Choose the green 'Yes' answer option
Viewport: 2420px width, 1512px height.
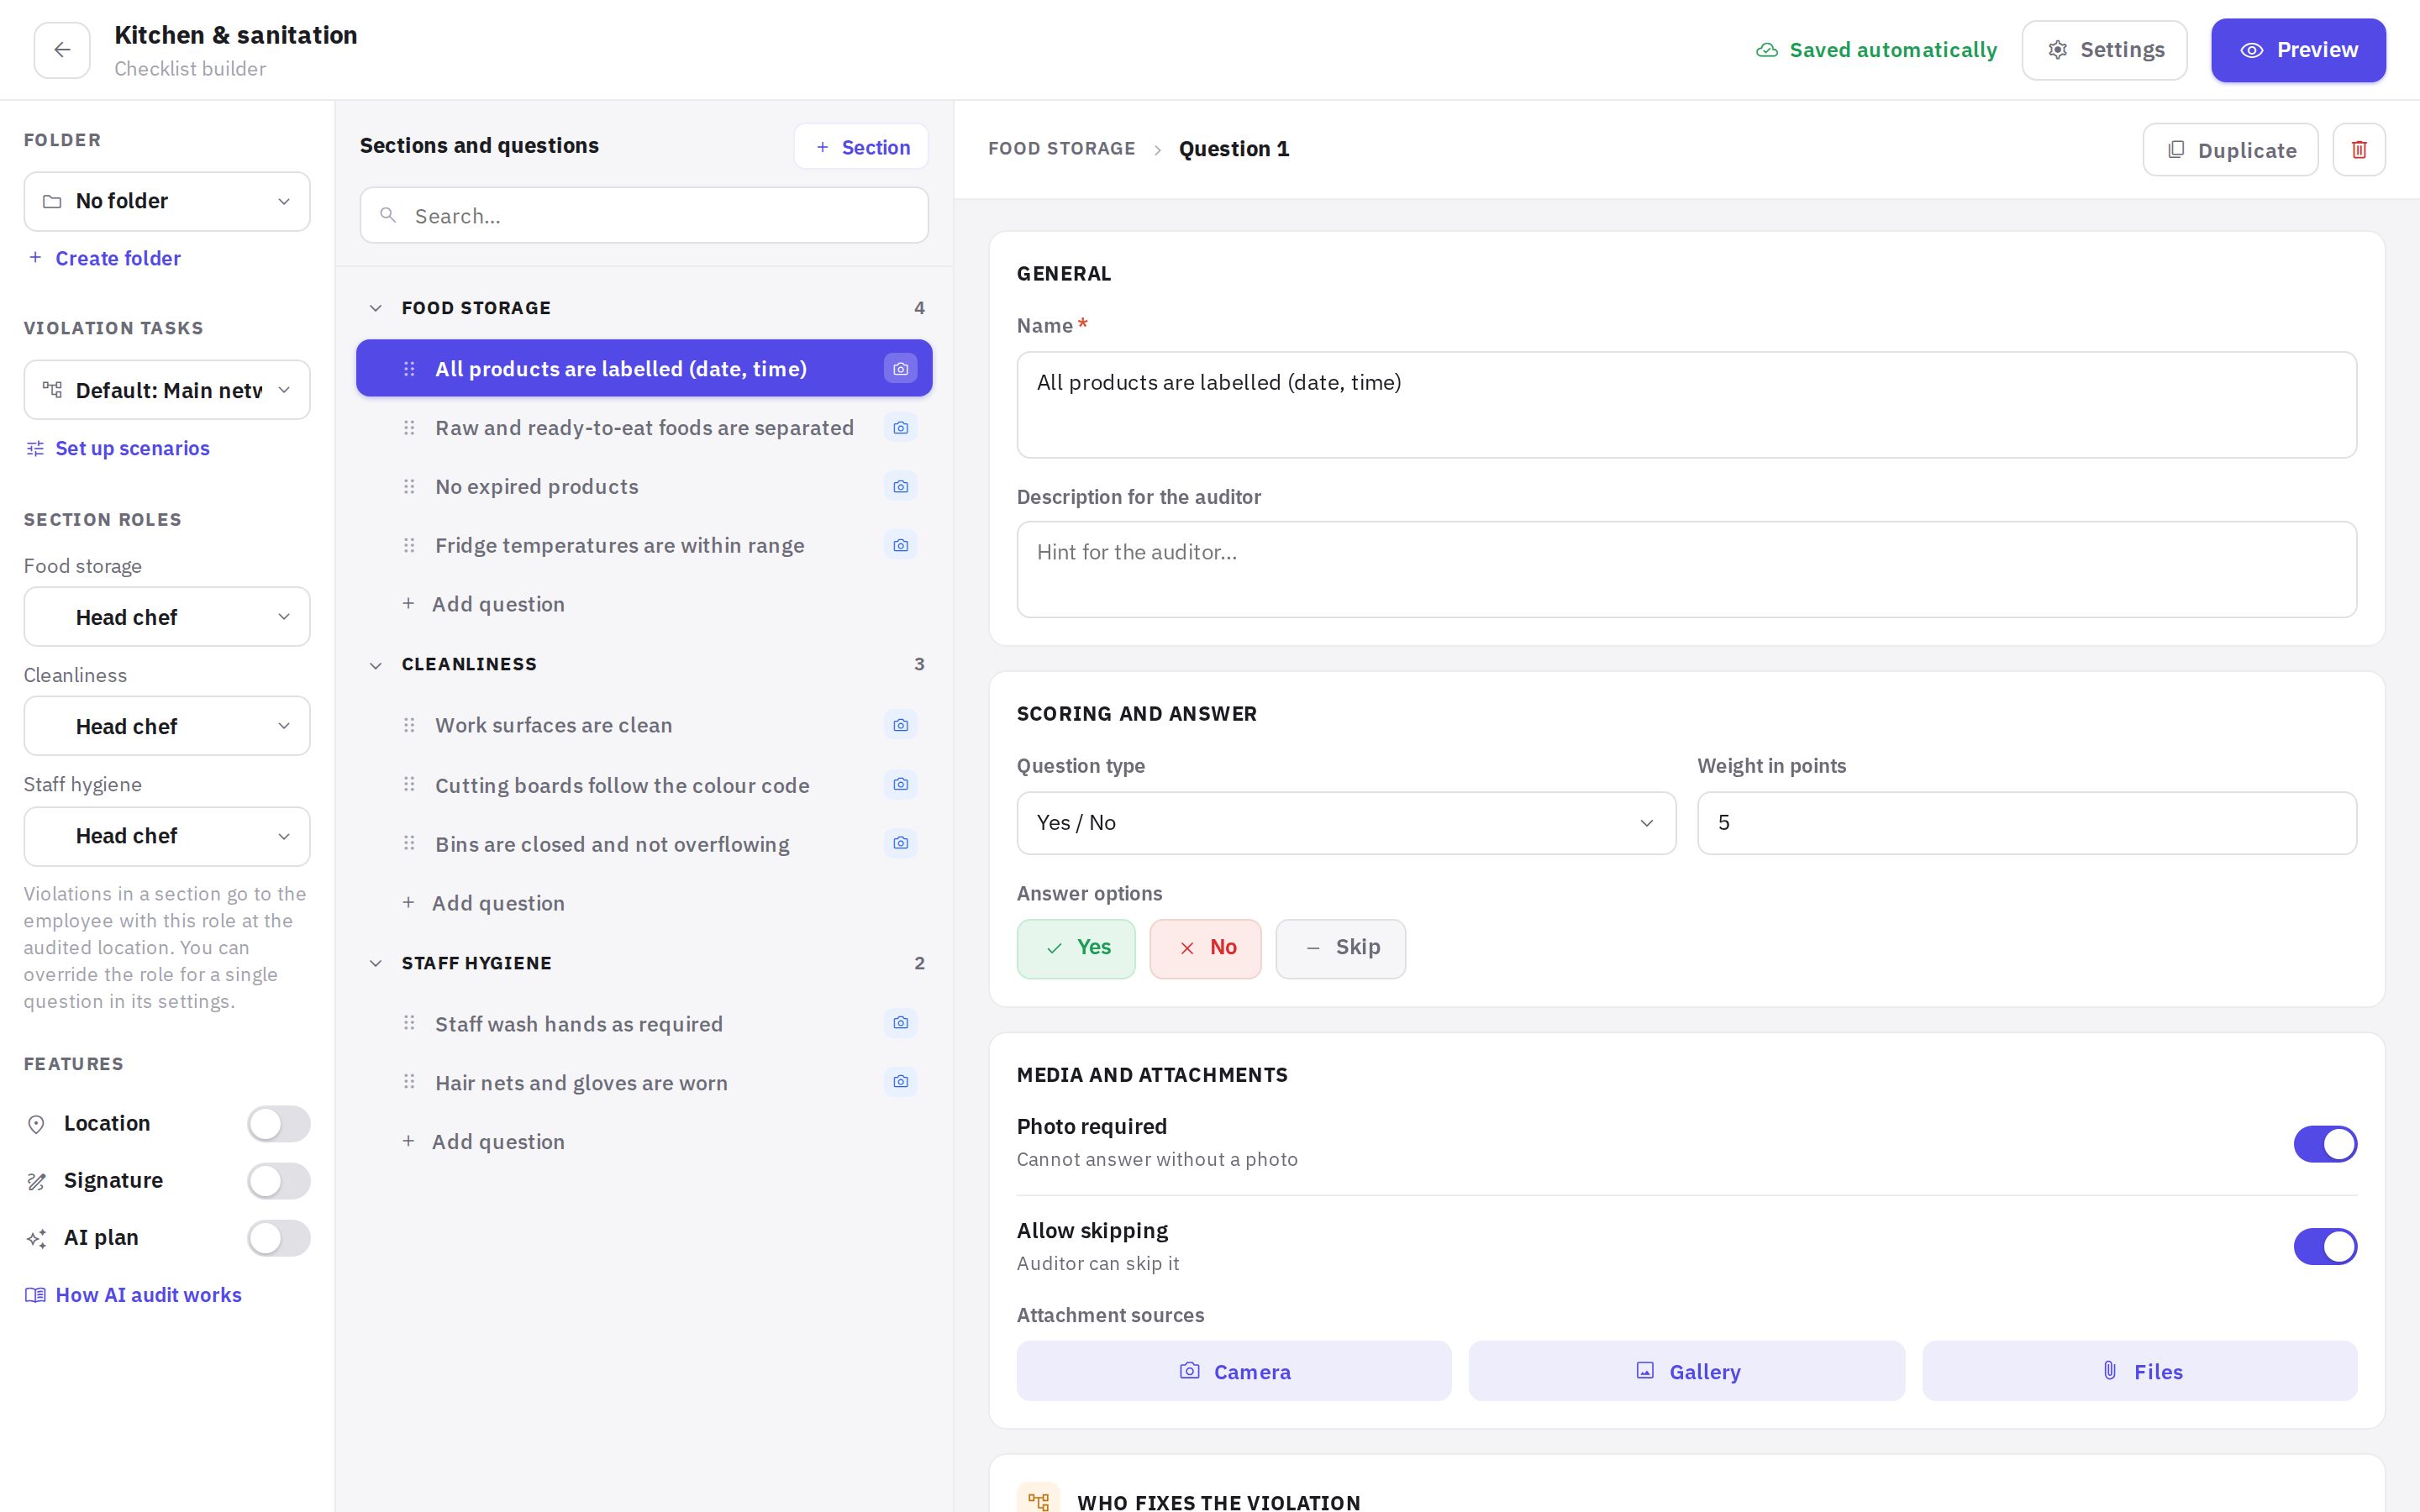pyautogui.click(x=1076, y=948)
